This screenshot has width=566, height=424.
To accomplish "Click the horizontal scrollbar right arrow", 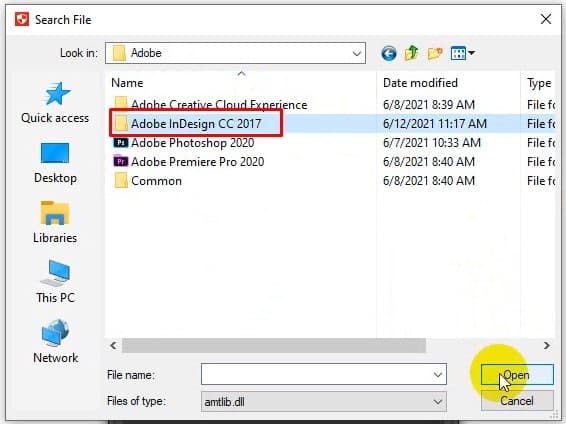I will coord(547,345).
